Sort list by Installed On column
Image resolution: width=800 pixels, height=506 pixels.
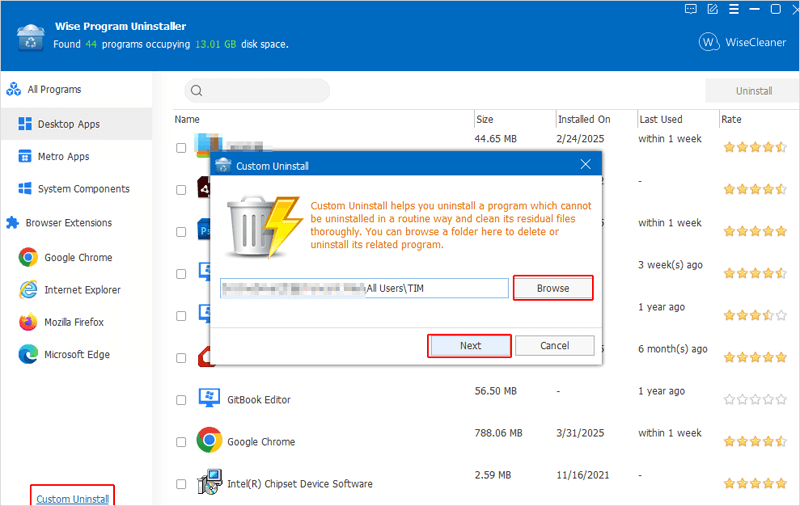(x=584, y=119)
